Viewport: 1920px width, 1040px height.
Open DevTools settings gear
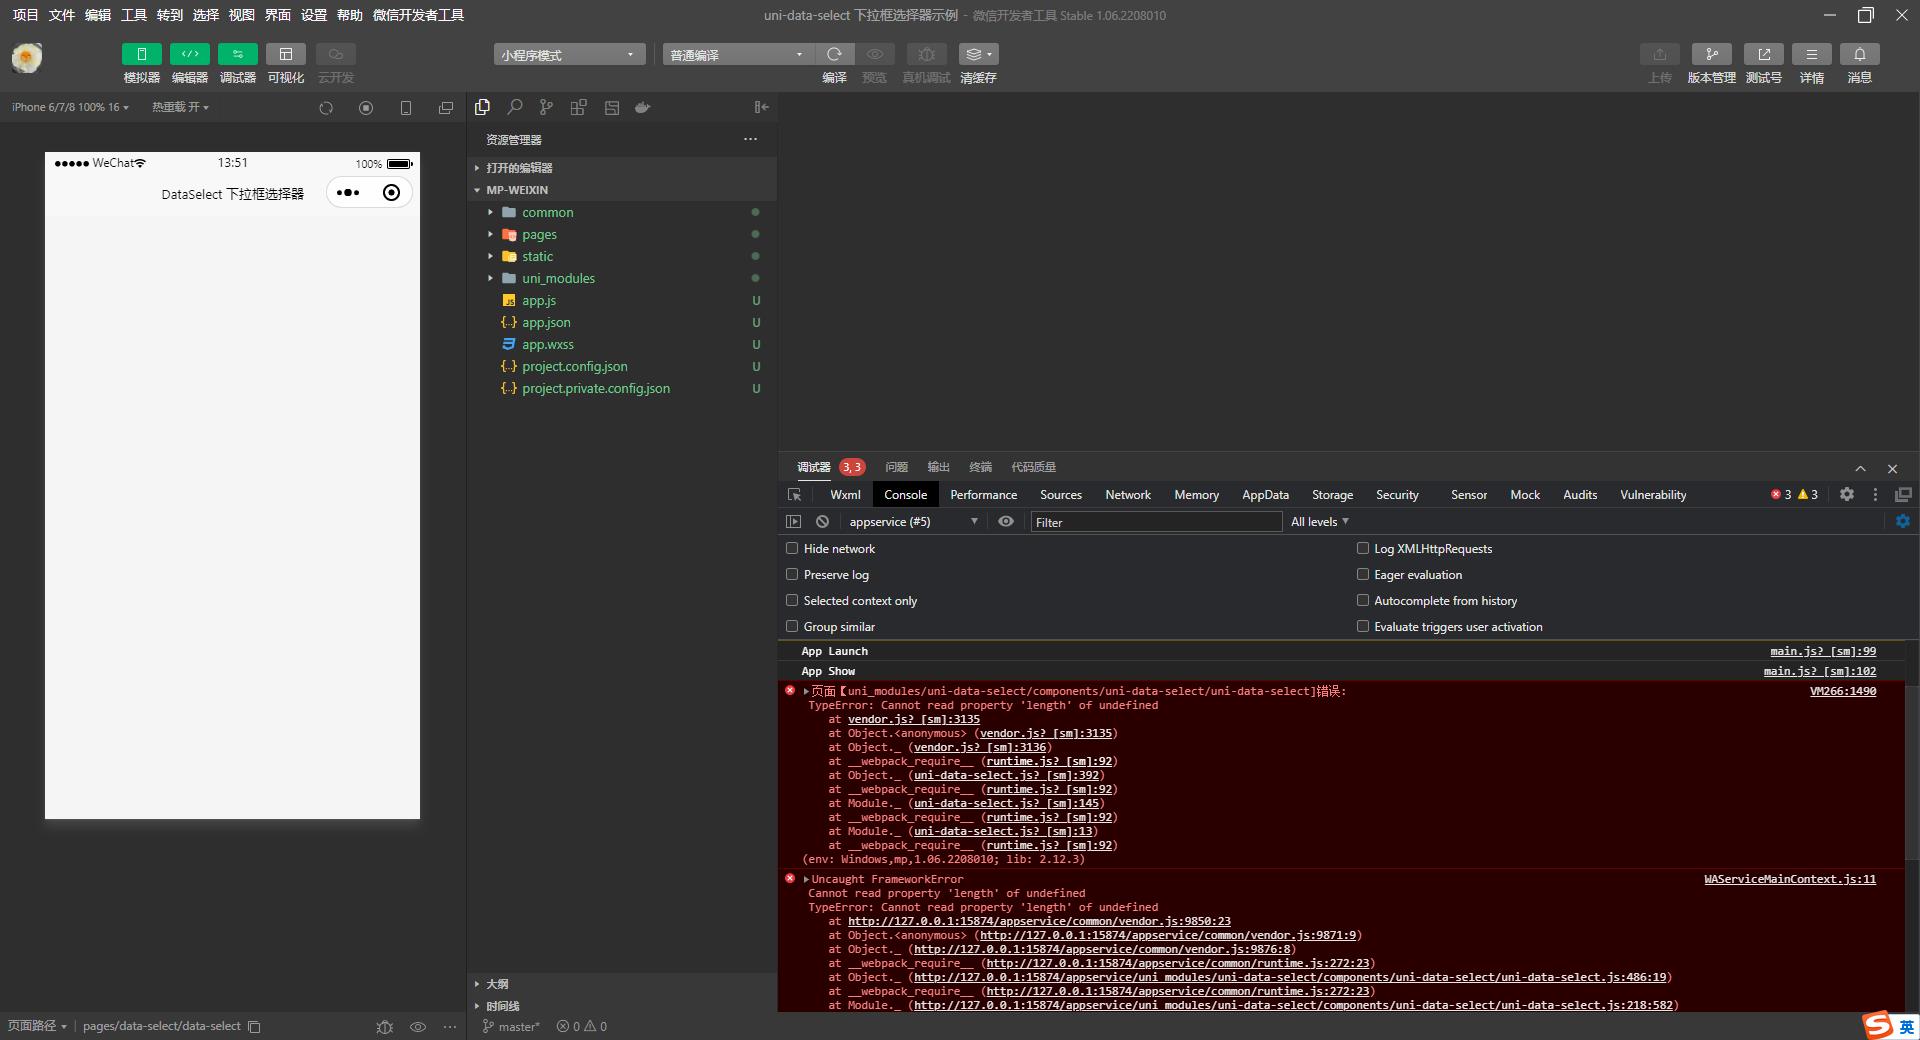[1847, 494]
